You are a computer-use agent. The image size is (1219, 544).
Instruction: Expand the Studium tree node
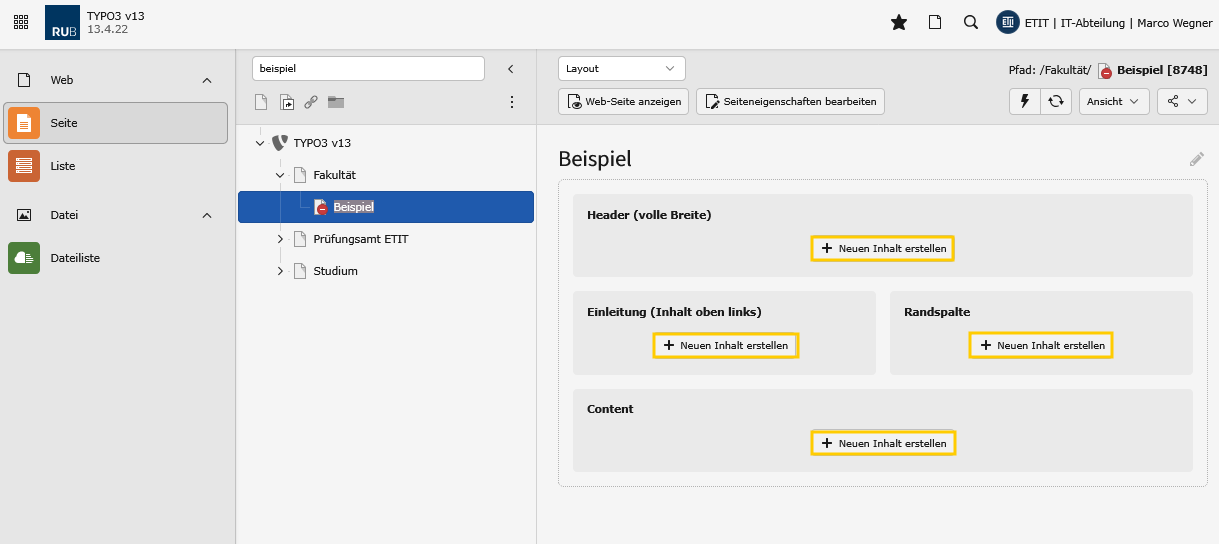point(280,271)
